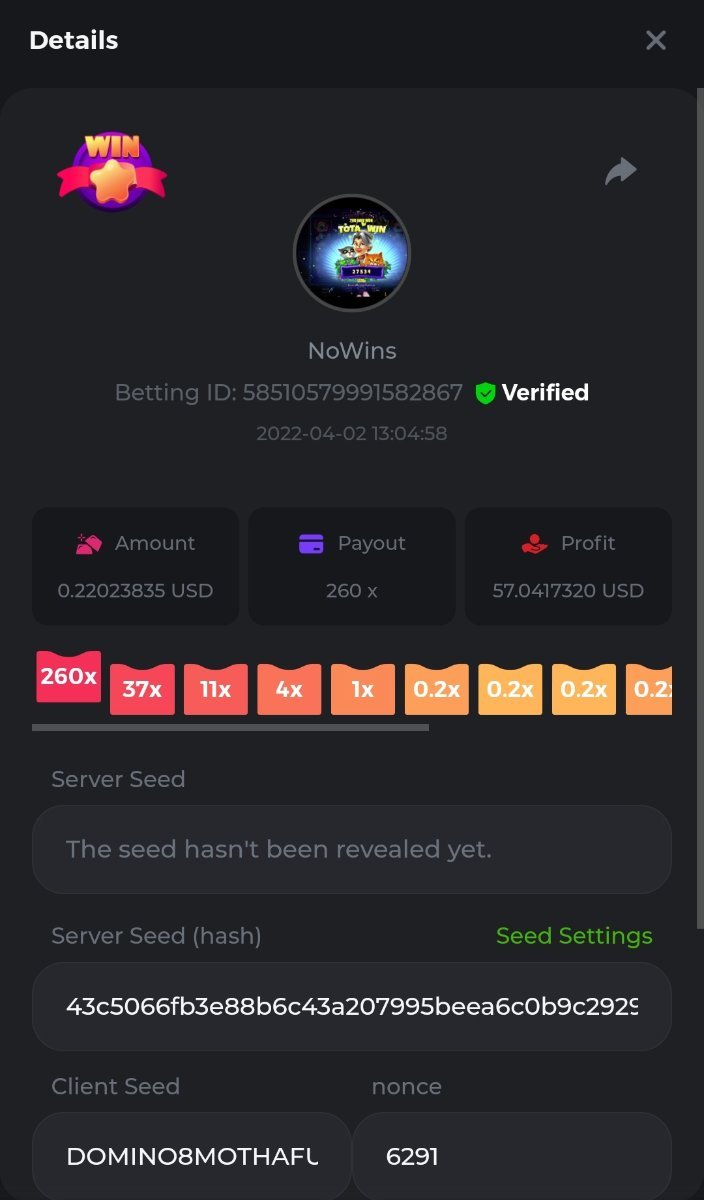Select the 260x multiplier tag
The width and height of the screenshot is (704, 1200).
coord(69,677)
